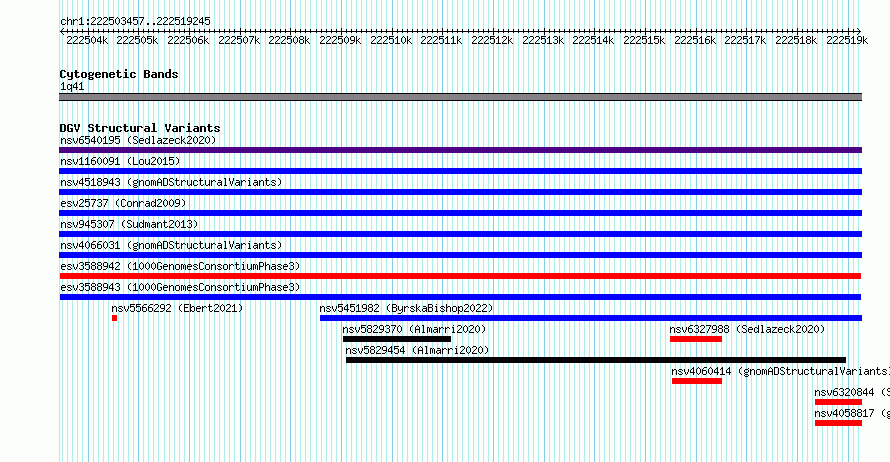Click the Cytogenetic Bands track title
Viewport: 890px width, 462px height.
pos(119,74)
